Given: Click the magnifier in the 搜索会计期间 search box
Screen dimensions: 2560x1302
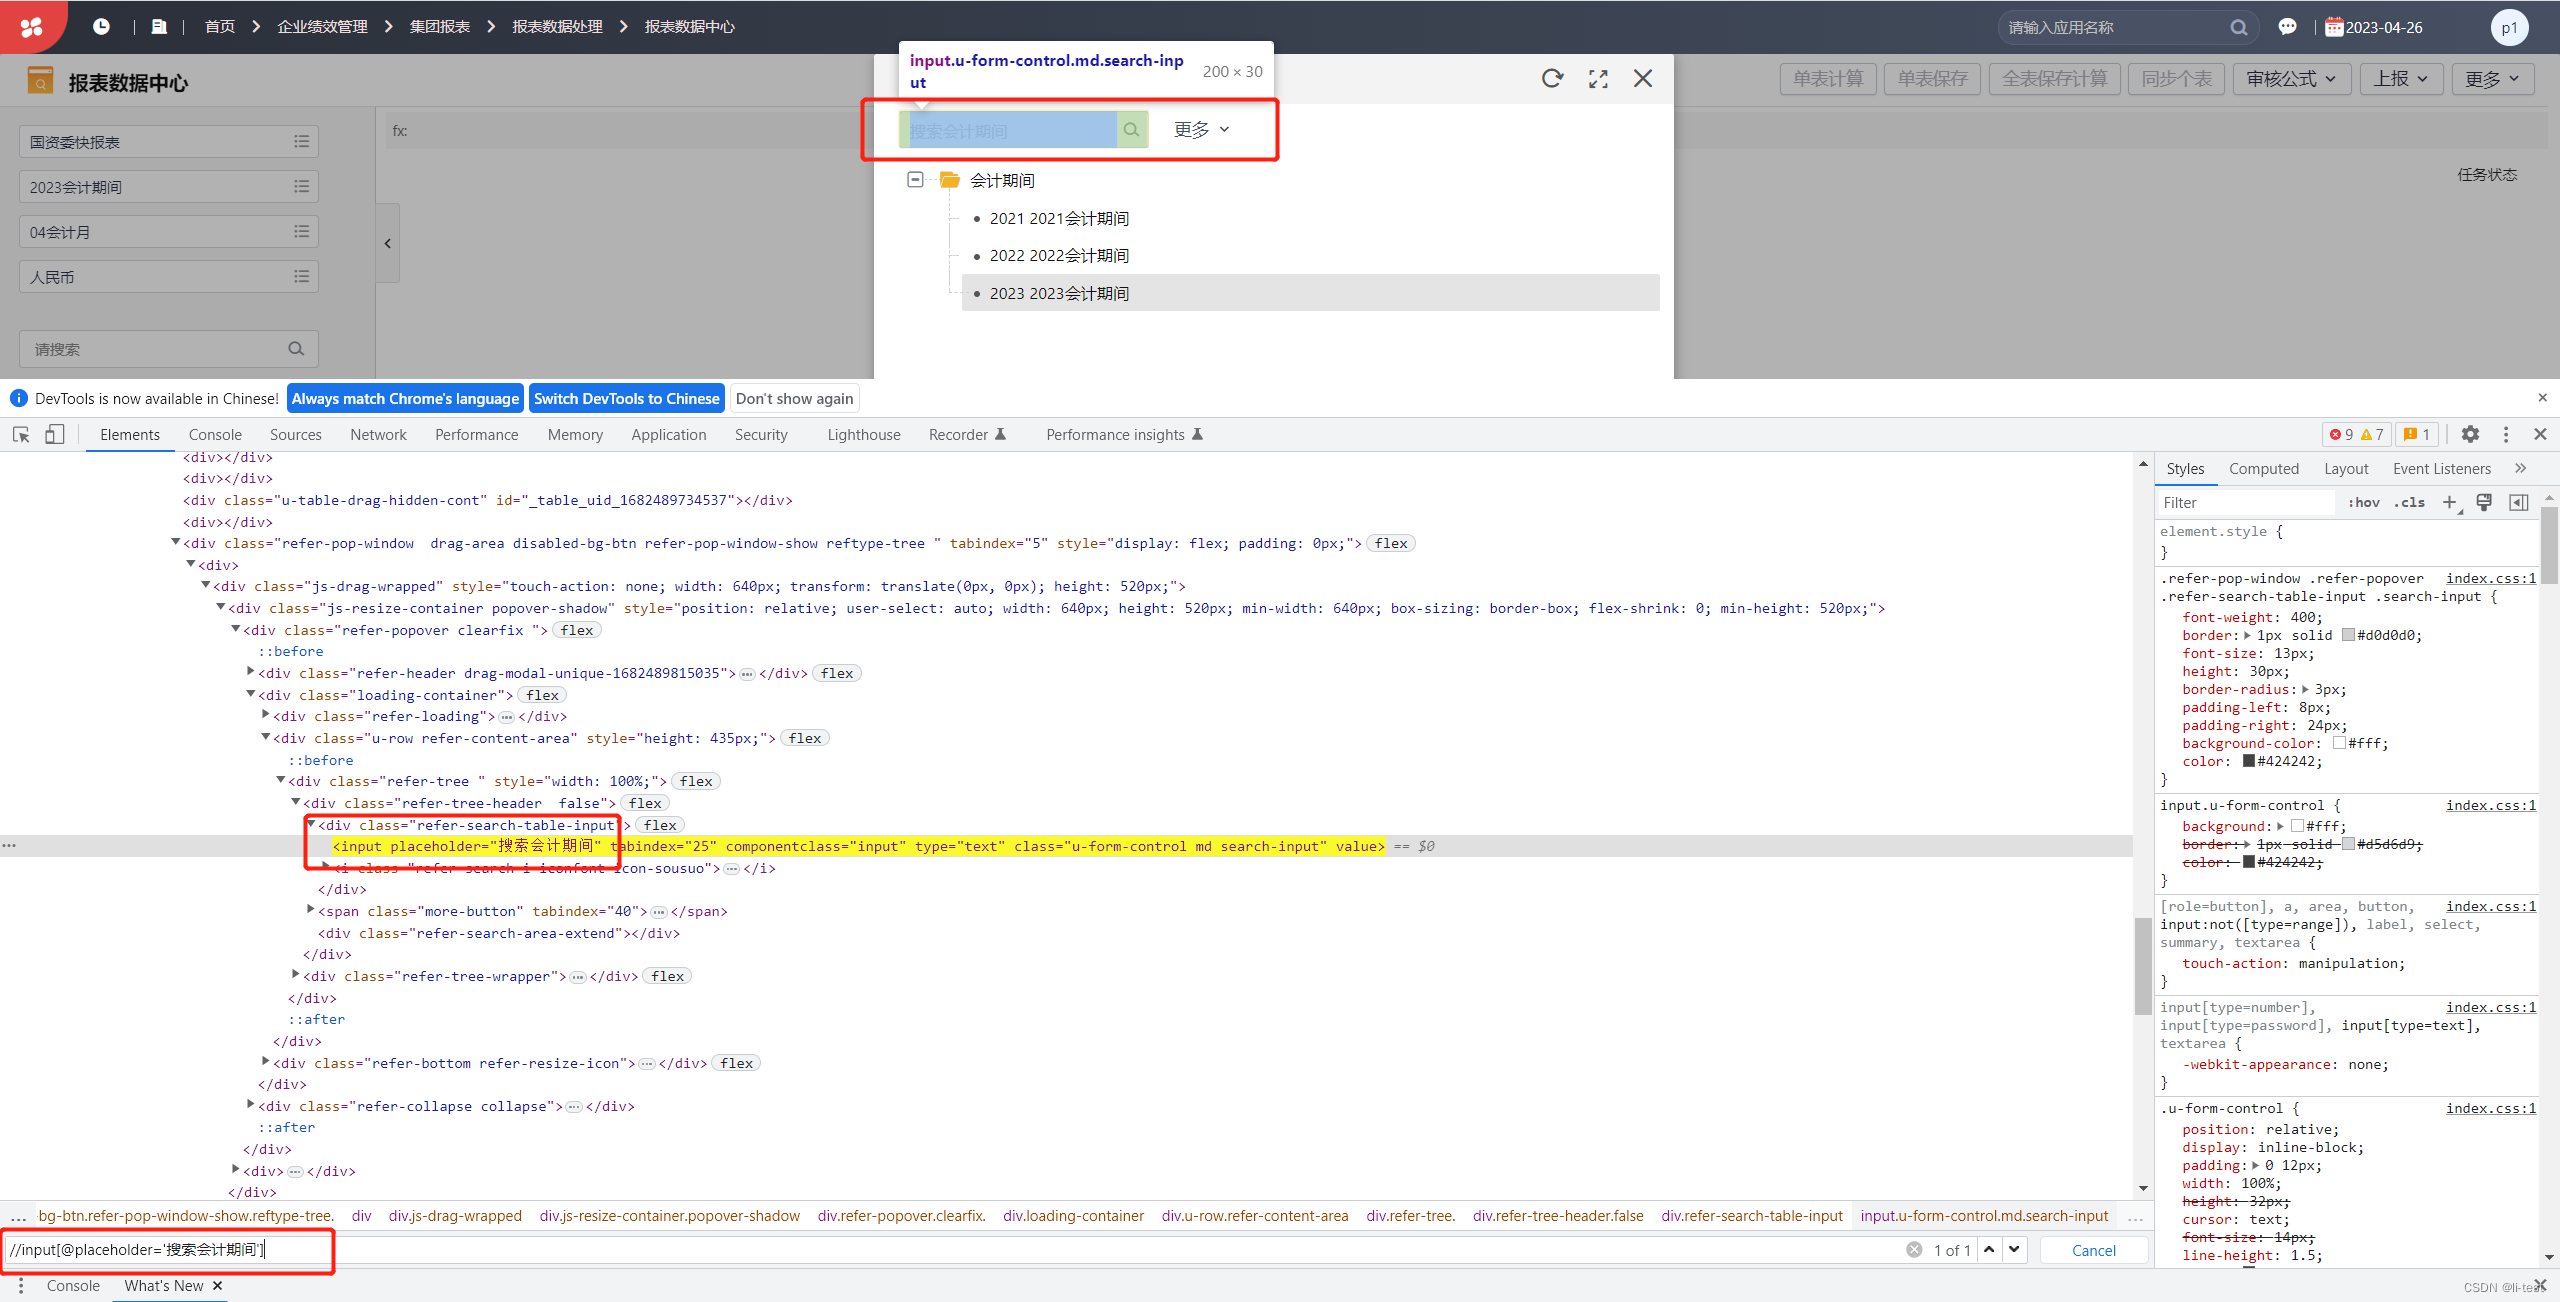Looking at the screenshot, I should coord(1131,129).
